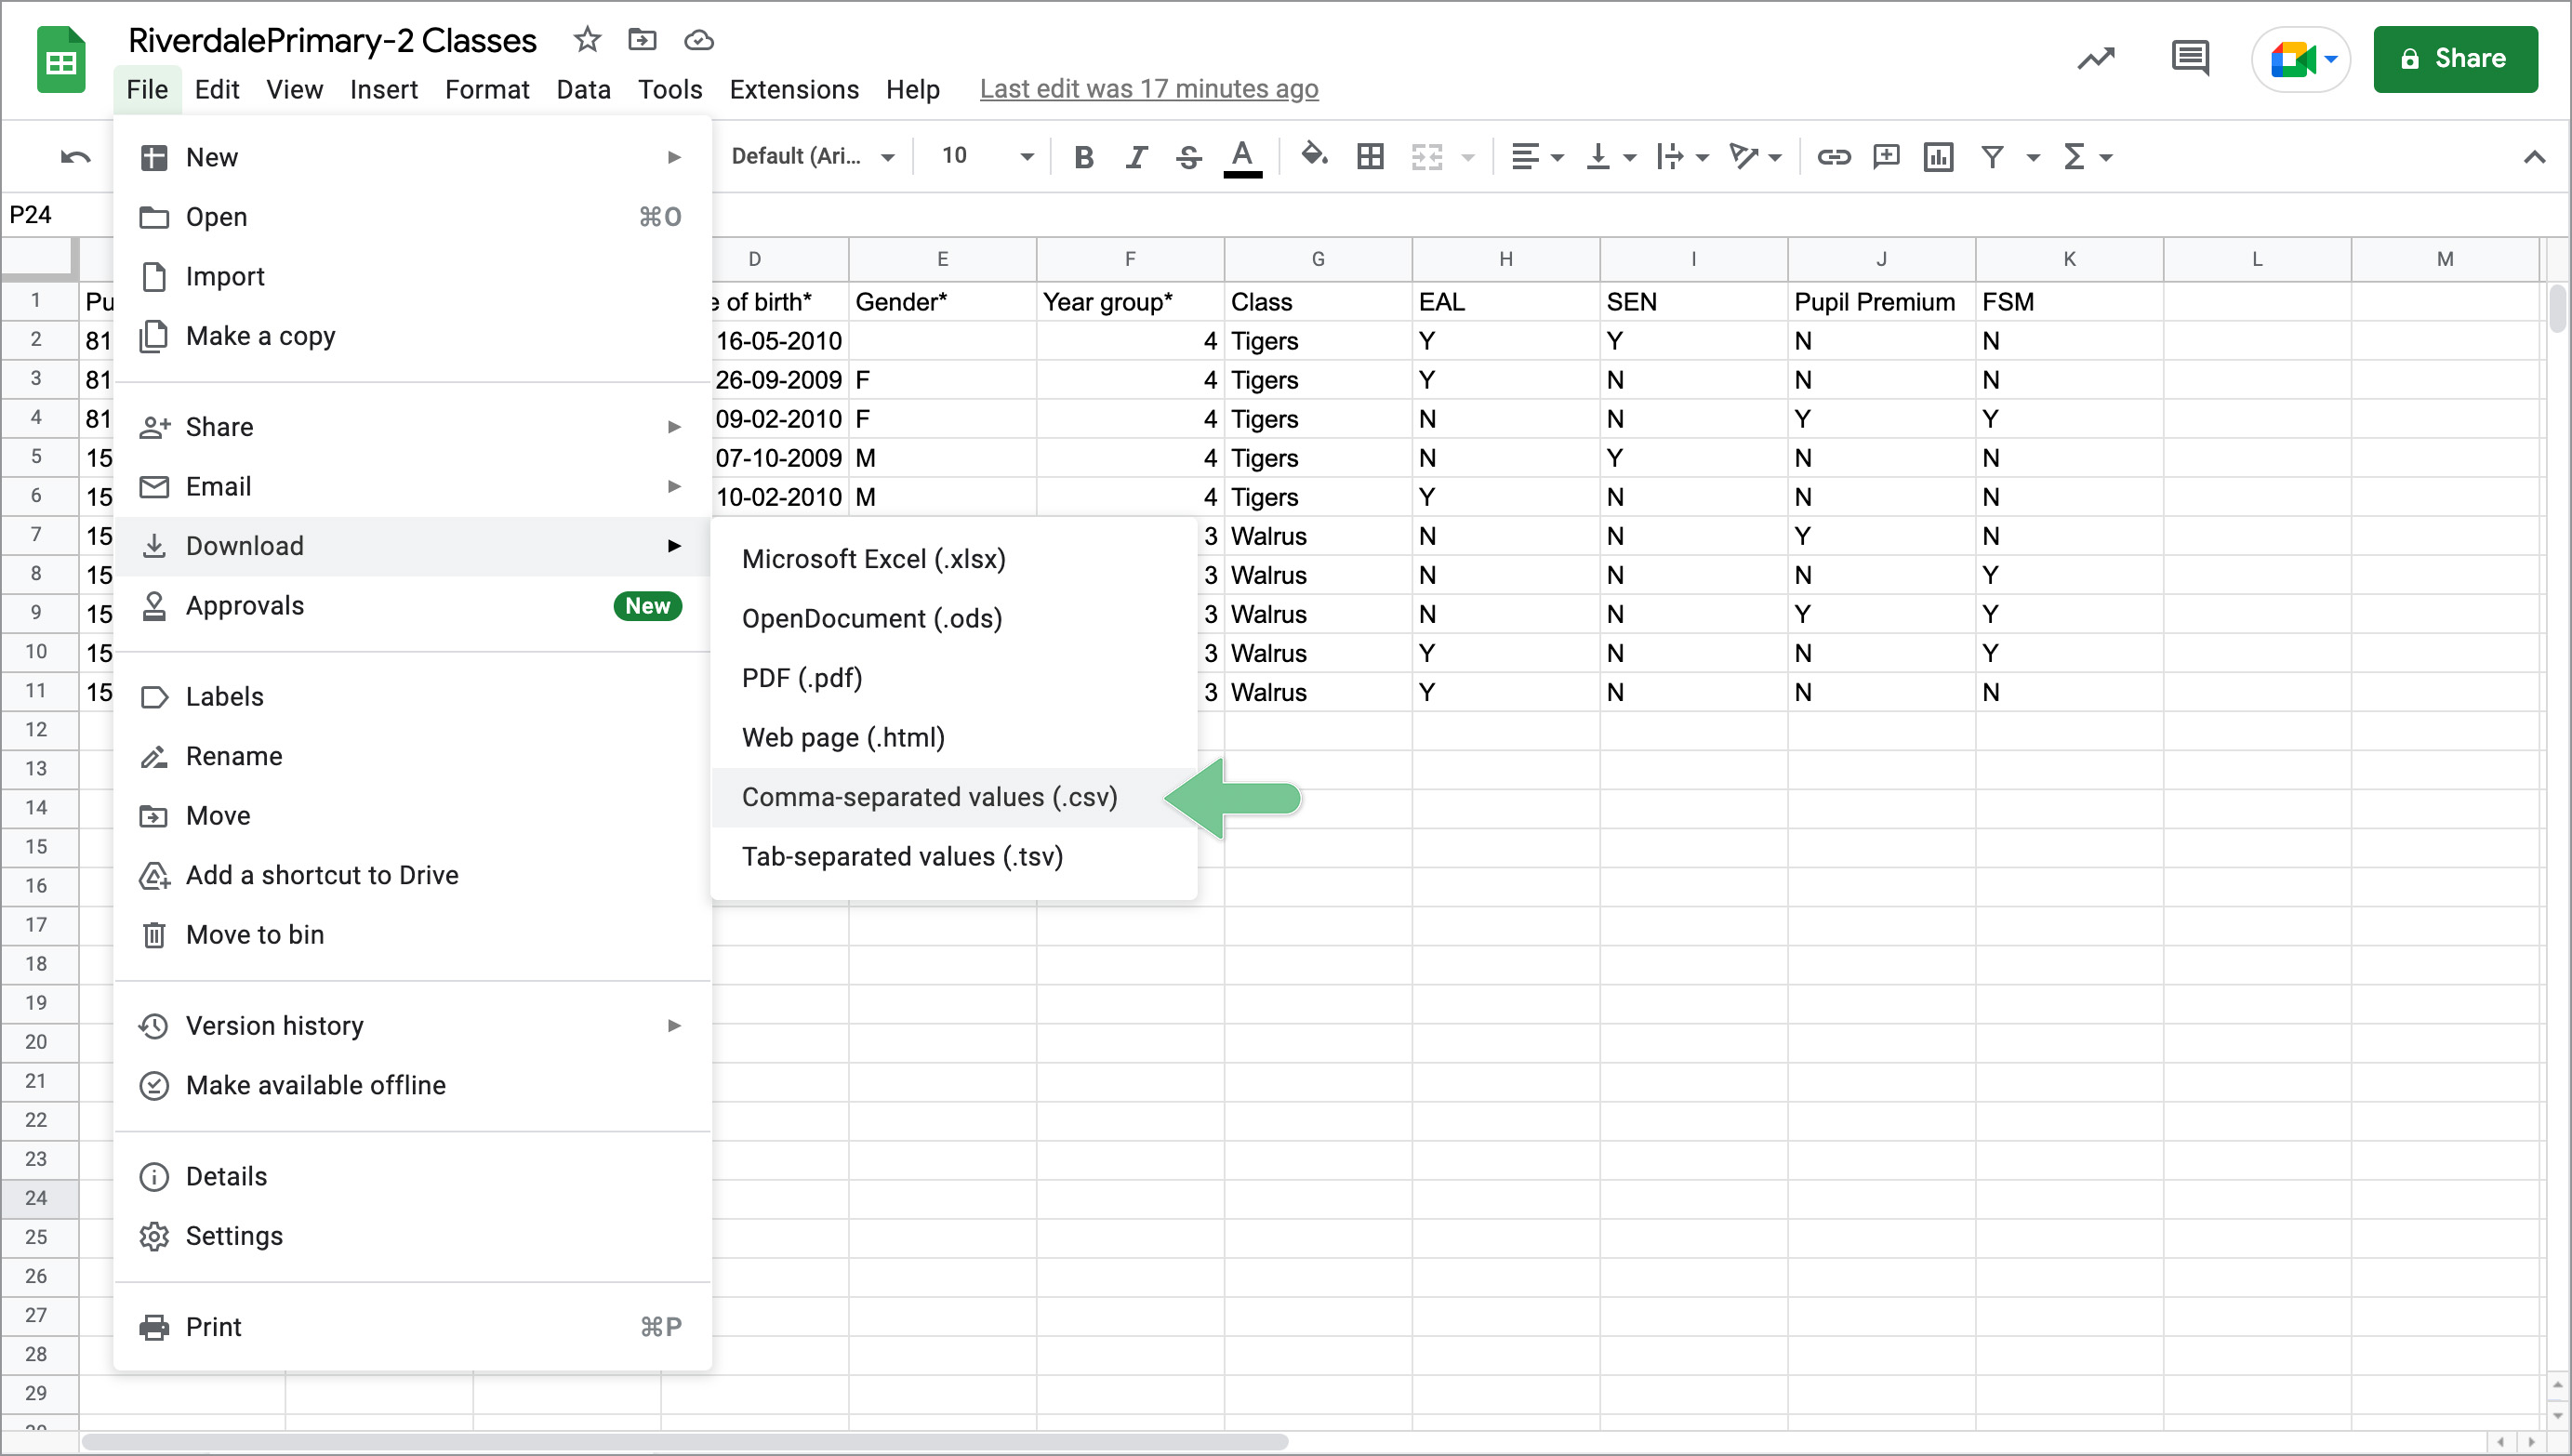This screenshot has width=2572, height=1456.
Task: Choose Make a copy from File menu
Action: point(260,336)
